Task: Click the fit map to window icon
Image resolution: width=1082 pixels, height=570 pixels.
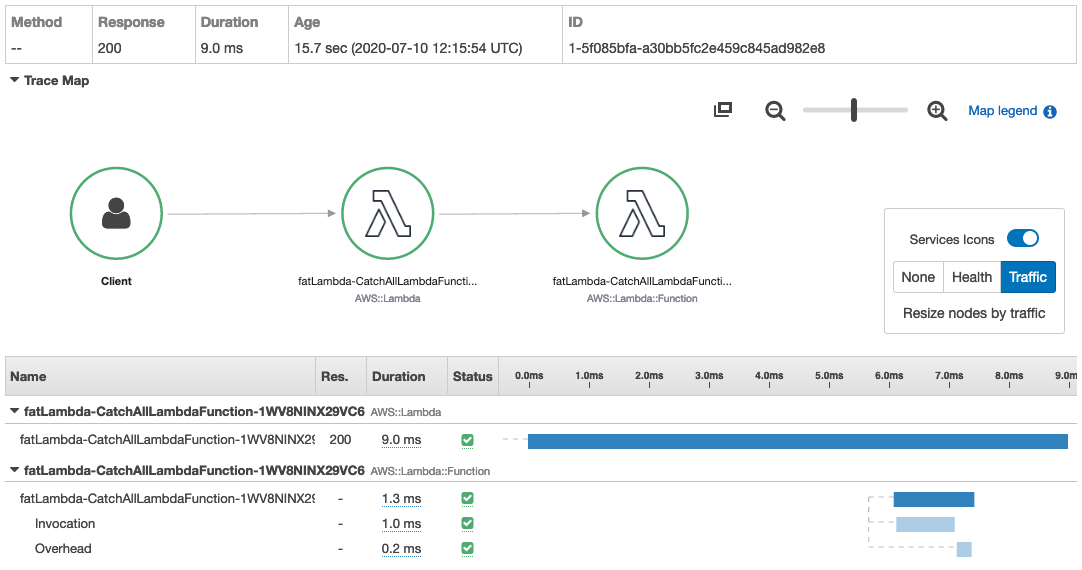Action: (723, 110)
